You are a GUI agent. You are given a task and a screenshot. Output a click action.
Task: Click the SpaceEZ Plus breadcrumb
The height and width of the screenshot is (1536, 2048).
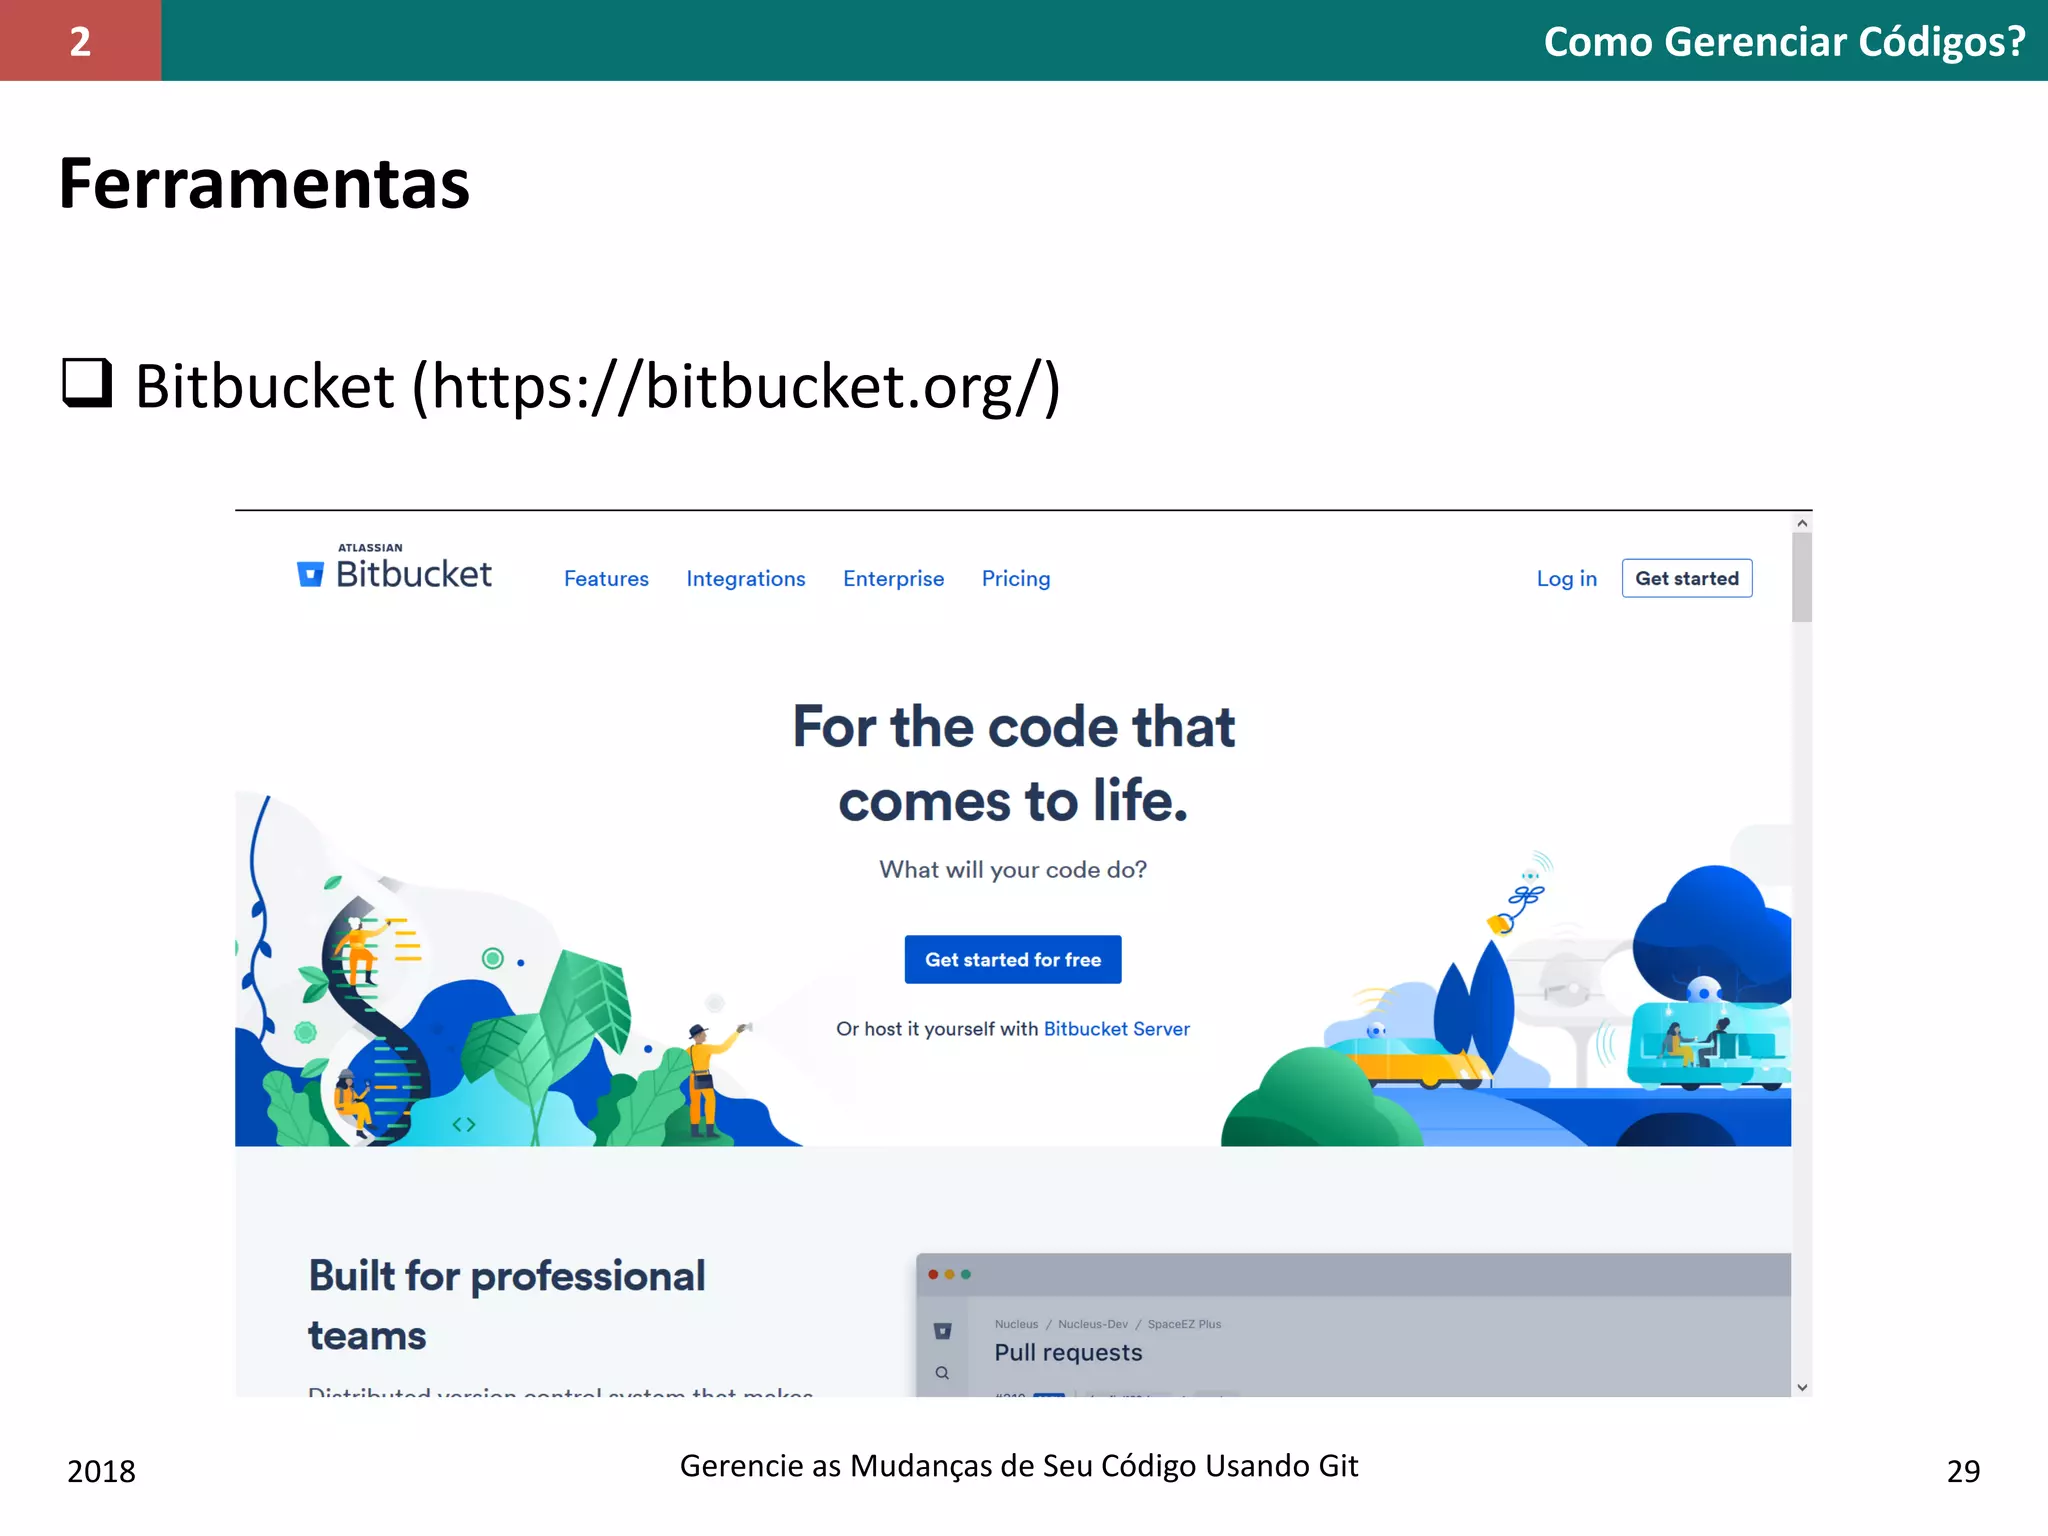[x=1184, y=1324]
